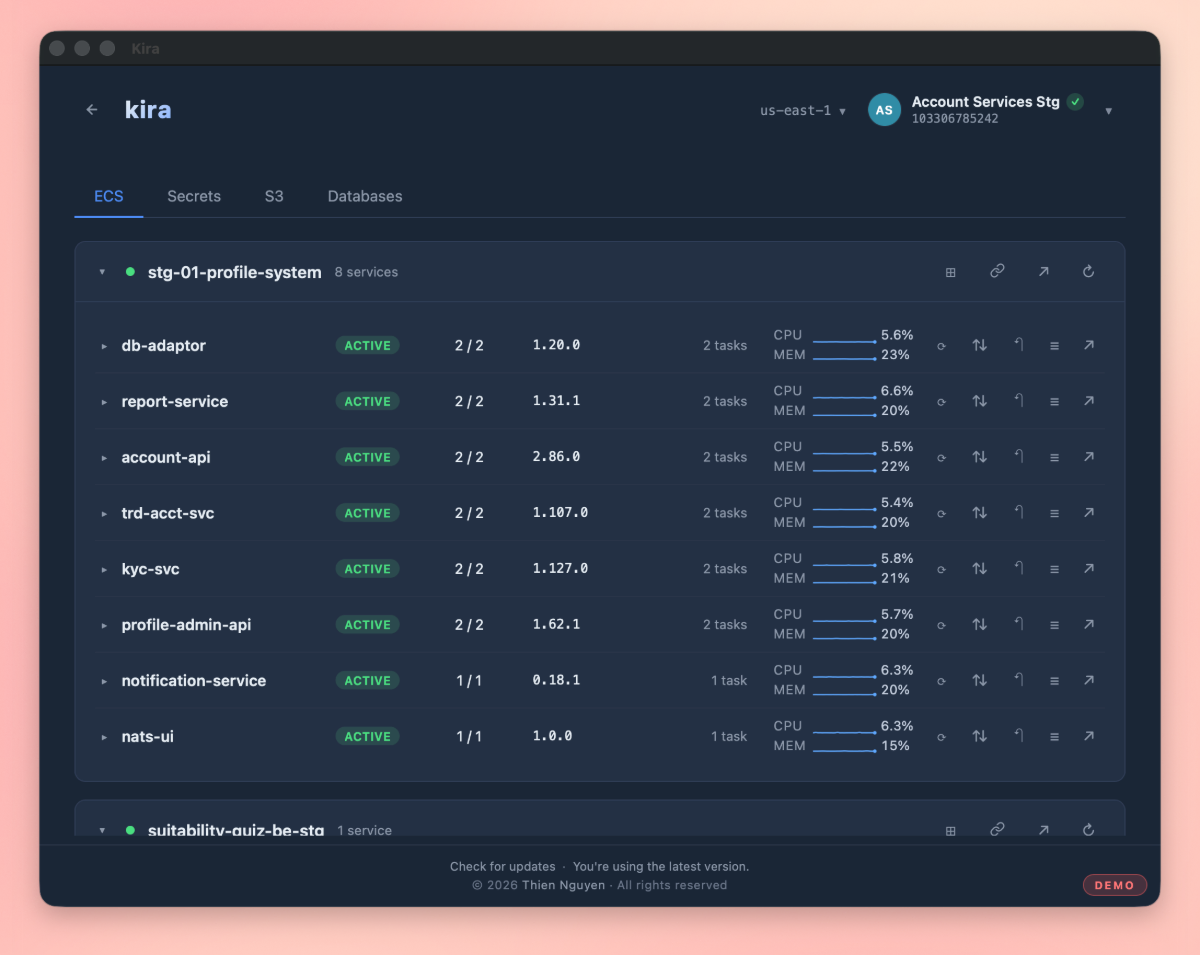Switch to the Databases tab
This screenshot has height=955, width=1200.
pyautogui.click(x=365, y=196)
